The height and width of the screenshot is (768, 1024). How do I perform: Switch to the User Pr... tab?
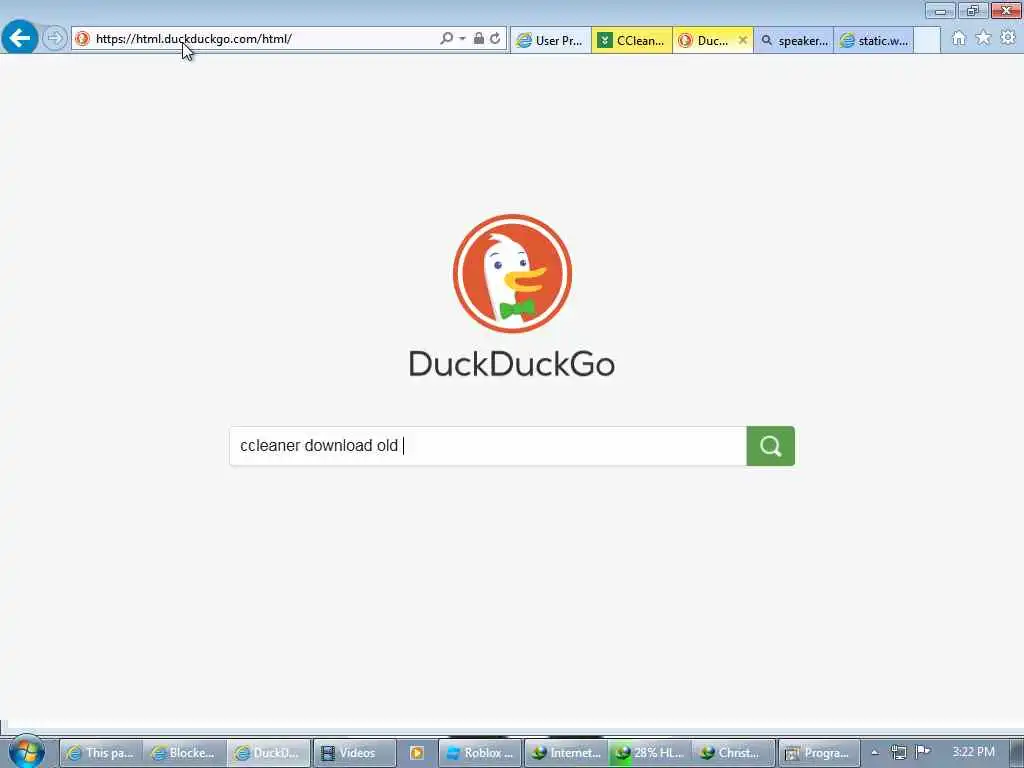click(551, 40)
